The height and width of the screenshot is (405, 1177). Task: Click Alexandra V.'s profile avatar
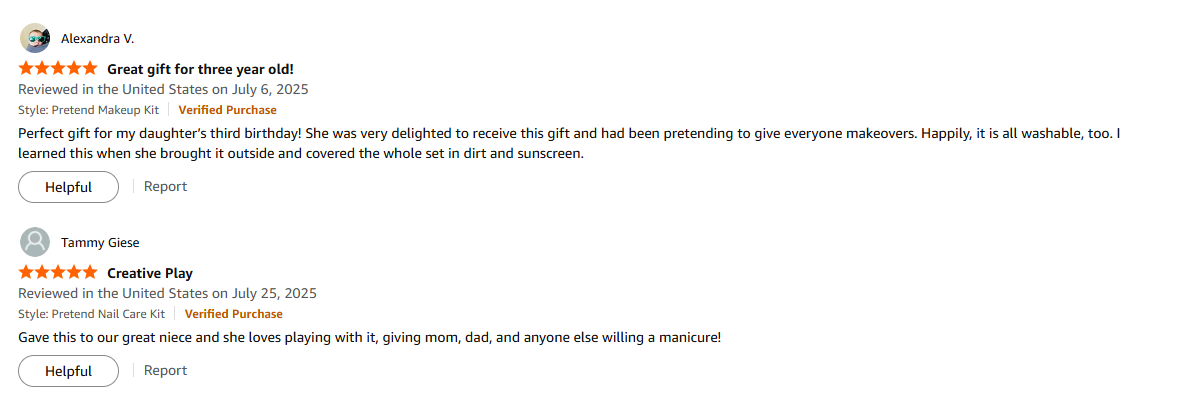(35, 38)
